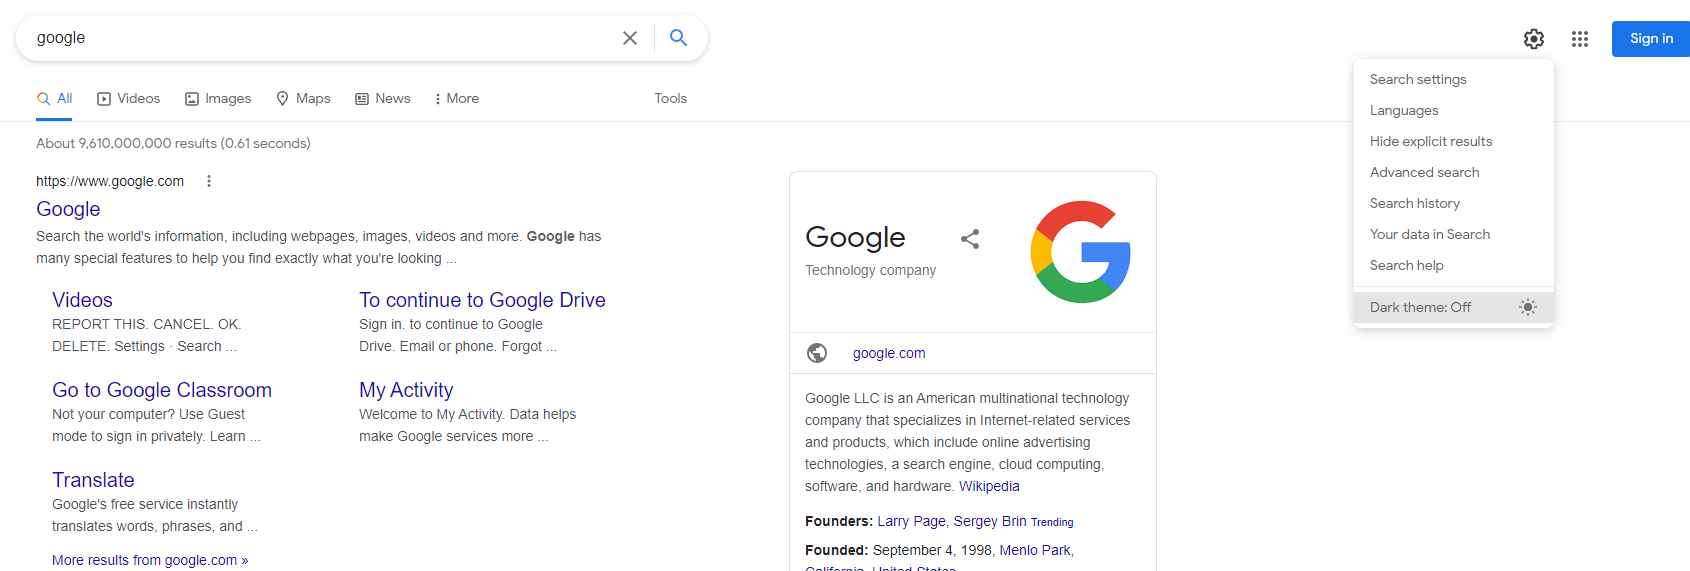Expand the More search filters dropdown
Image resolution: width=1690 pixels, height=571 pixels.
tap(457, 98)
